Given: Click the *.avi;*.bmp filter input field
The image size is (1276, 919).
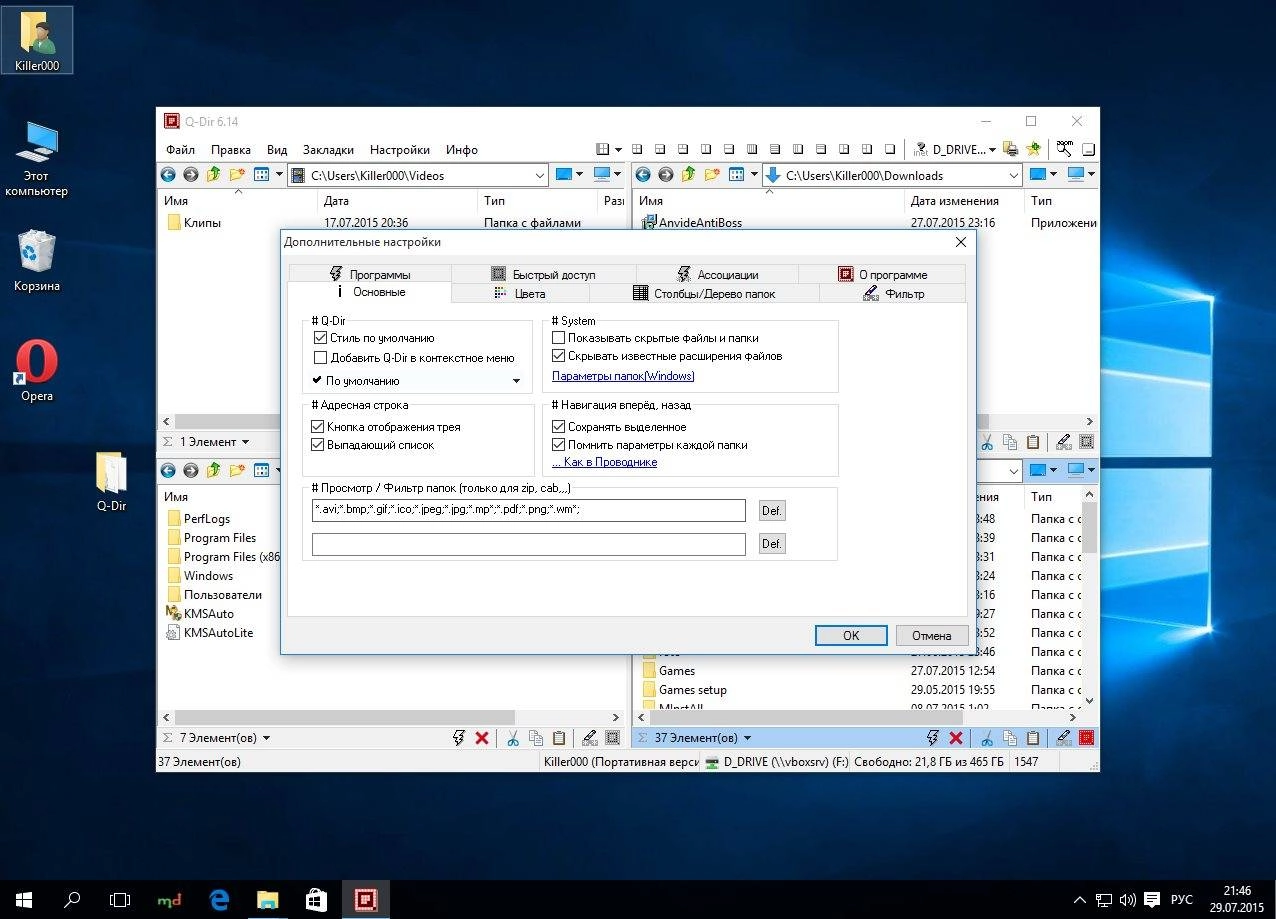Looking at the screenshot, I should click(529, 510).
